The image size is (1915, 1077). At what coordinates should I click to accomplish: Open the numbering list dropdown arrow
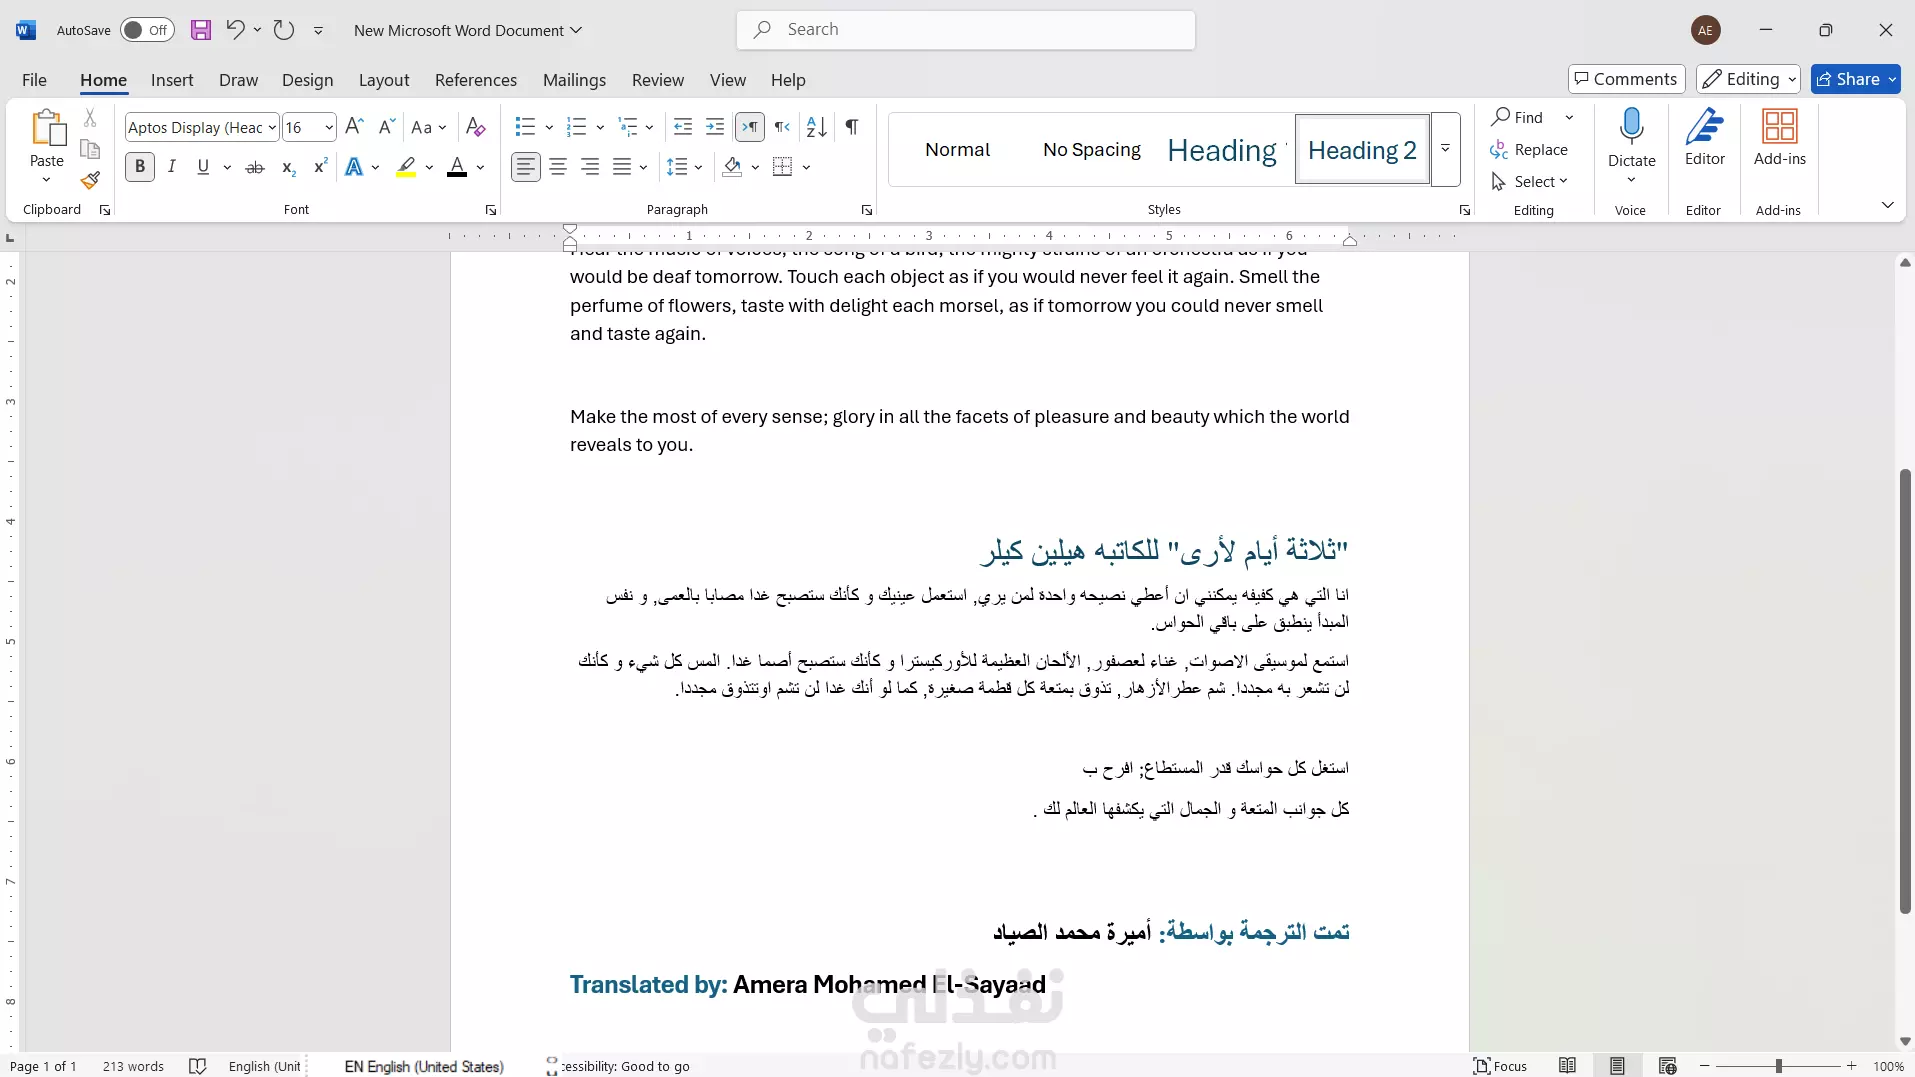click(x=600, y=127)
